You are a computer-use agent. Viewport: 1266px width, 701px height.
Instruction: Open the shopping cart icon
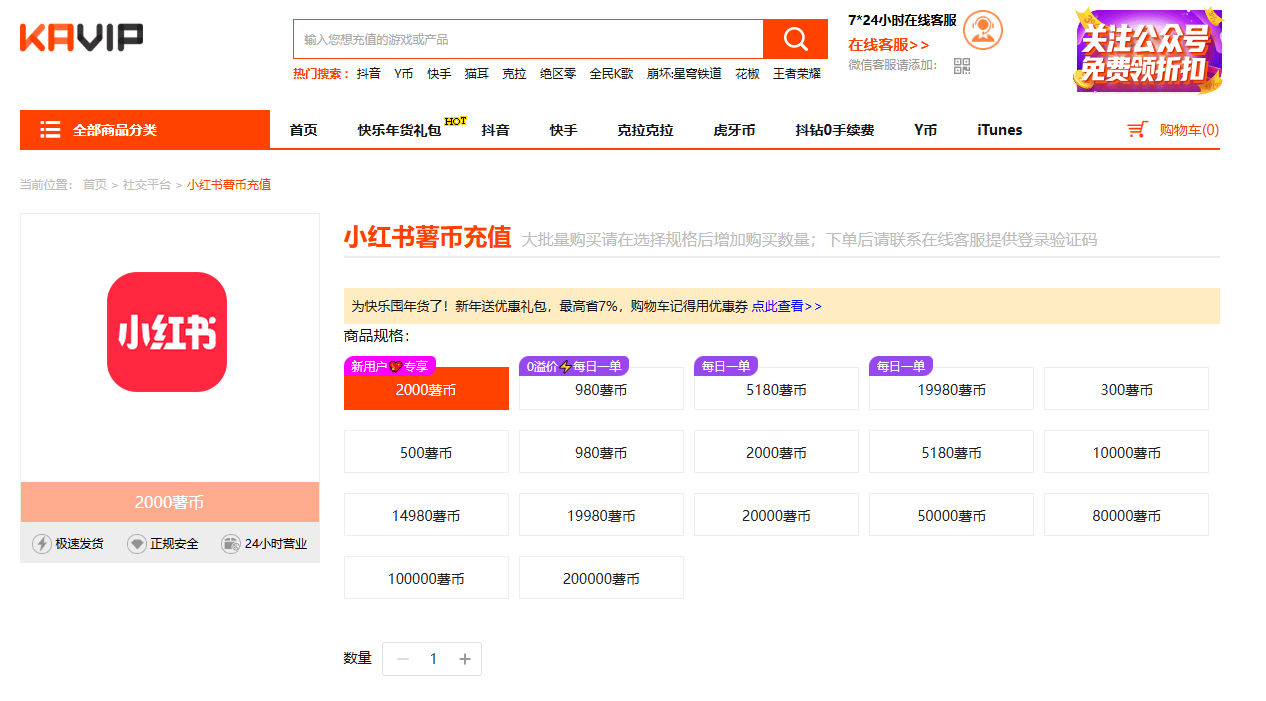[1136, 130]
